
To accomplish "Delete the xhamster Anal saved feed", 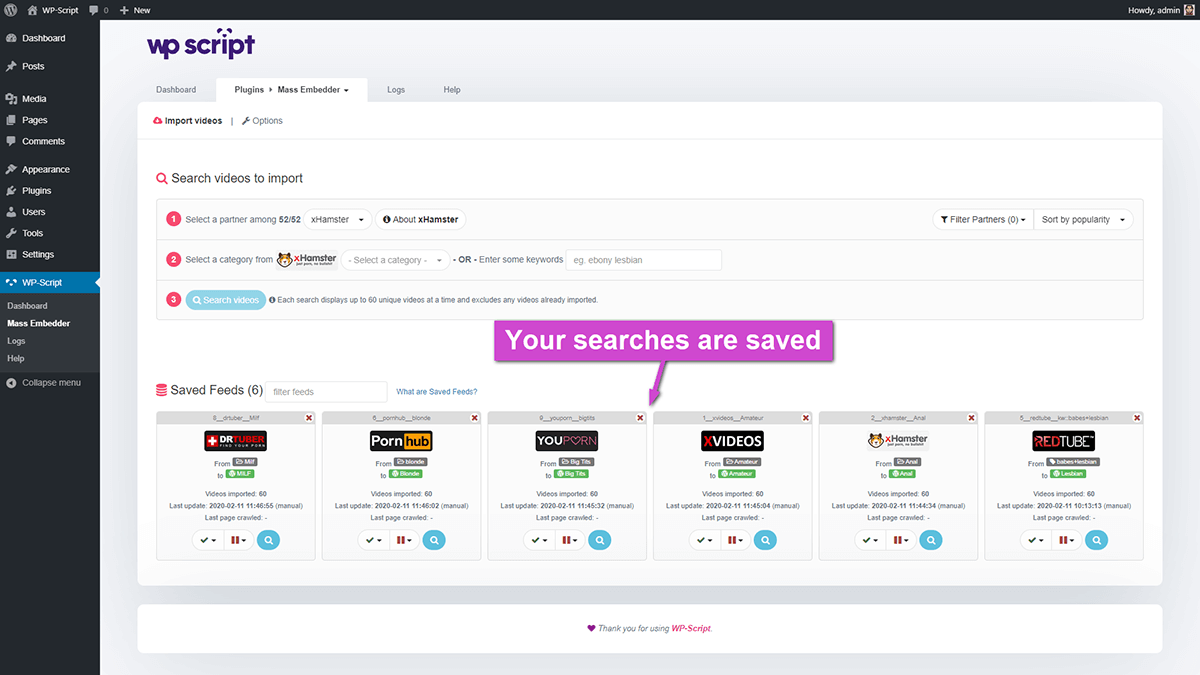I will click(971, 418).
